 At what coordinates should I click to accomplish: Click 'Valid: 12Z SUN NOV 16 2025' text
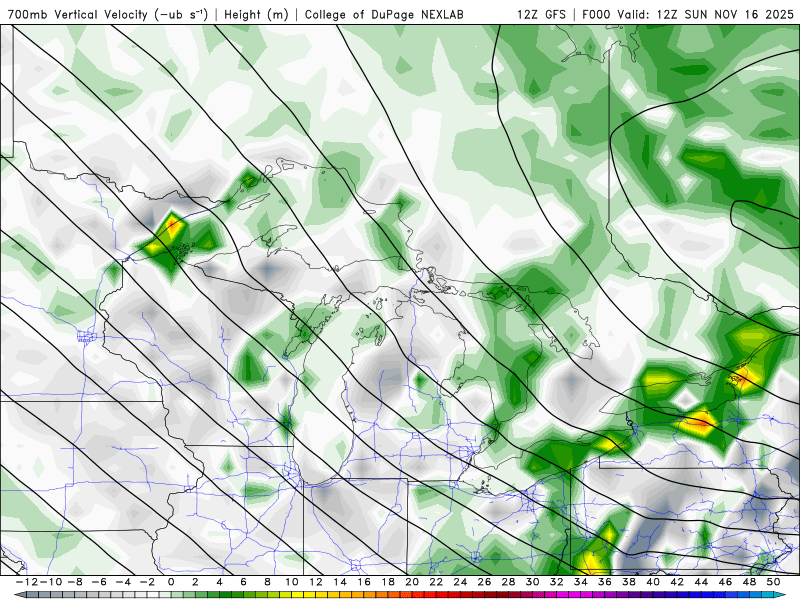pyautogui.click(x=705, y=15)
